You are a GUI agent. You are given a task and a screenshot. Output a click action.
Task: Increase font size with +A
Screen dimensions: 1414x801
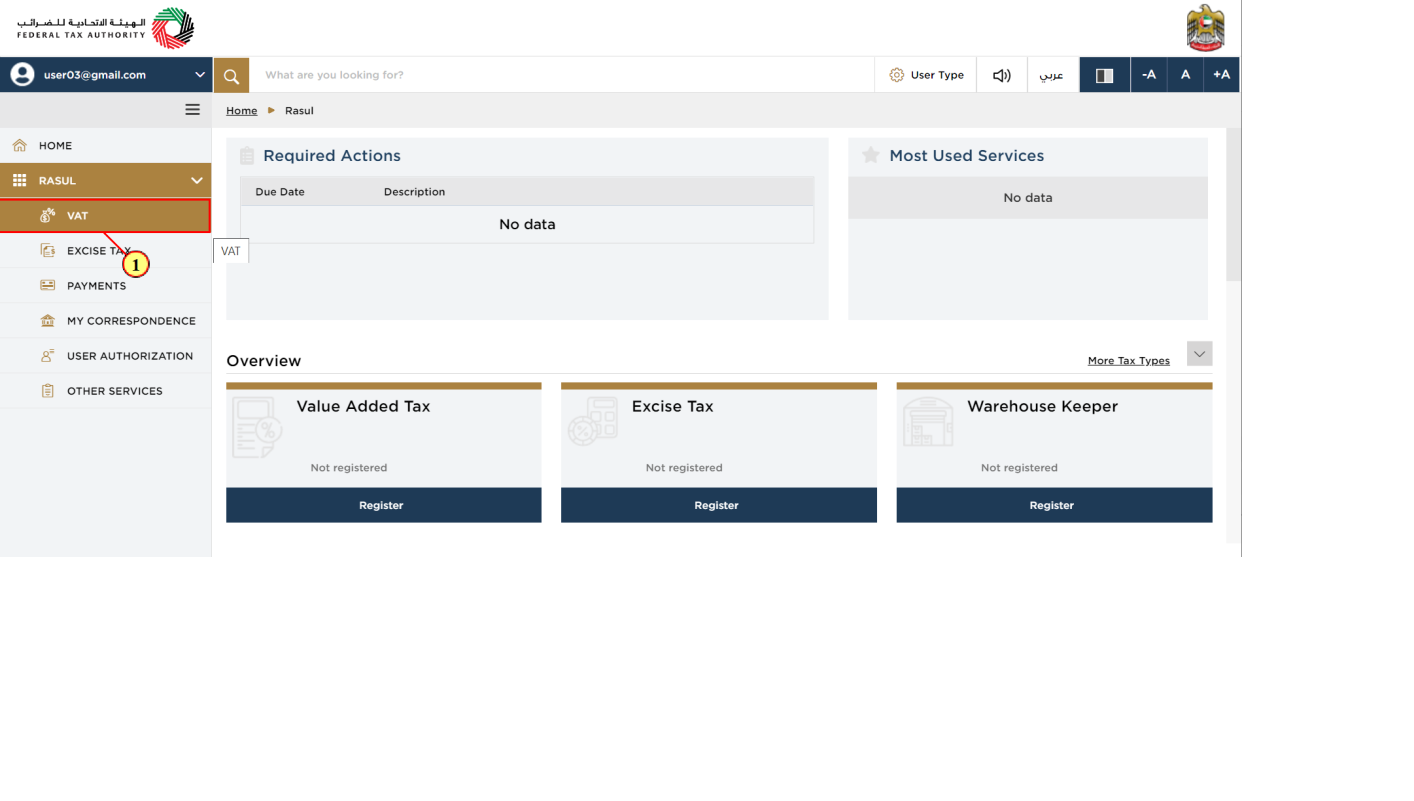pos(1221,75)
